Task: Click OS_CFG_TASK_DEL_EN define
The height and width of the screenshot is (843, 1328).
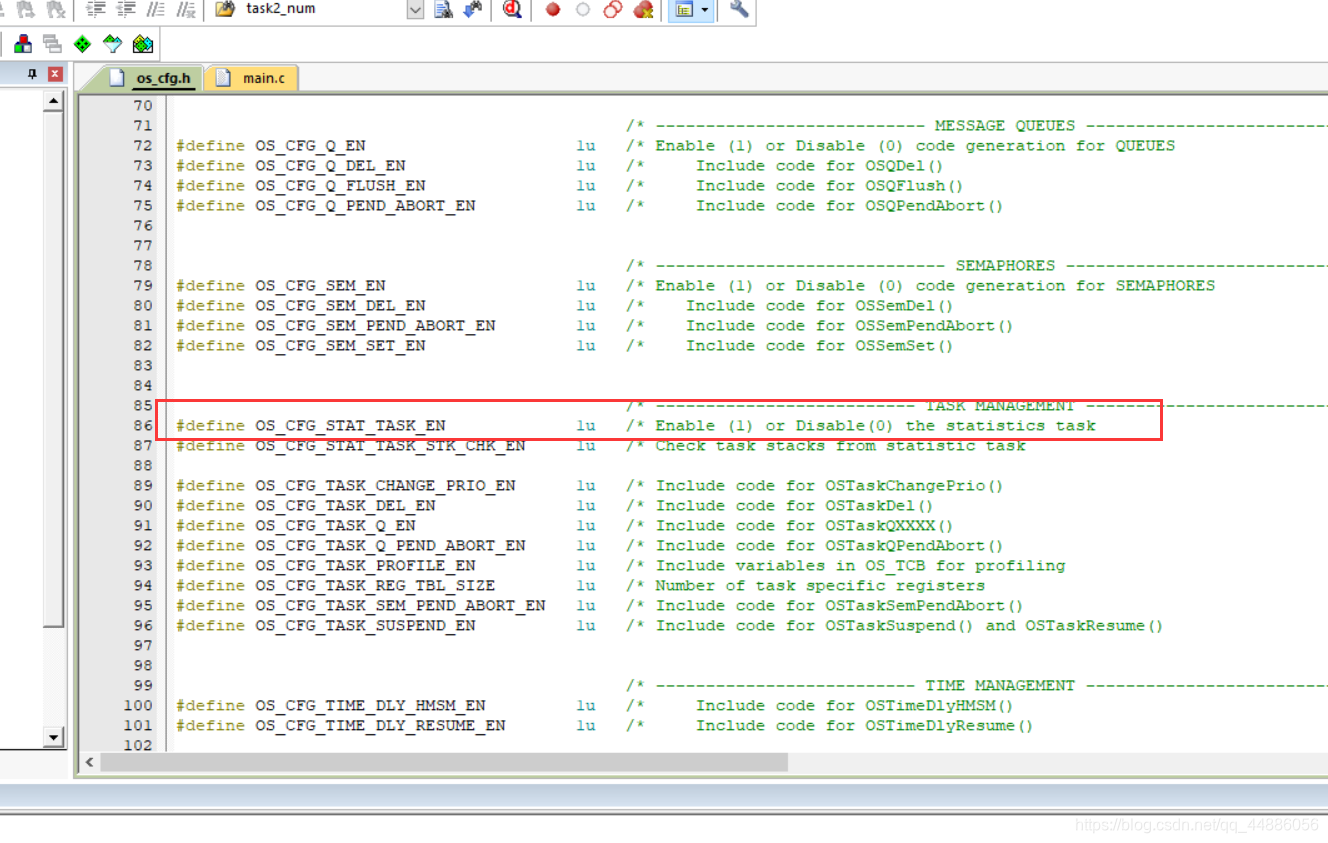Action: click(345, 506)
